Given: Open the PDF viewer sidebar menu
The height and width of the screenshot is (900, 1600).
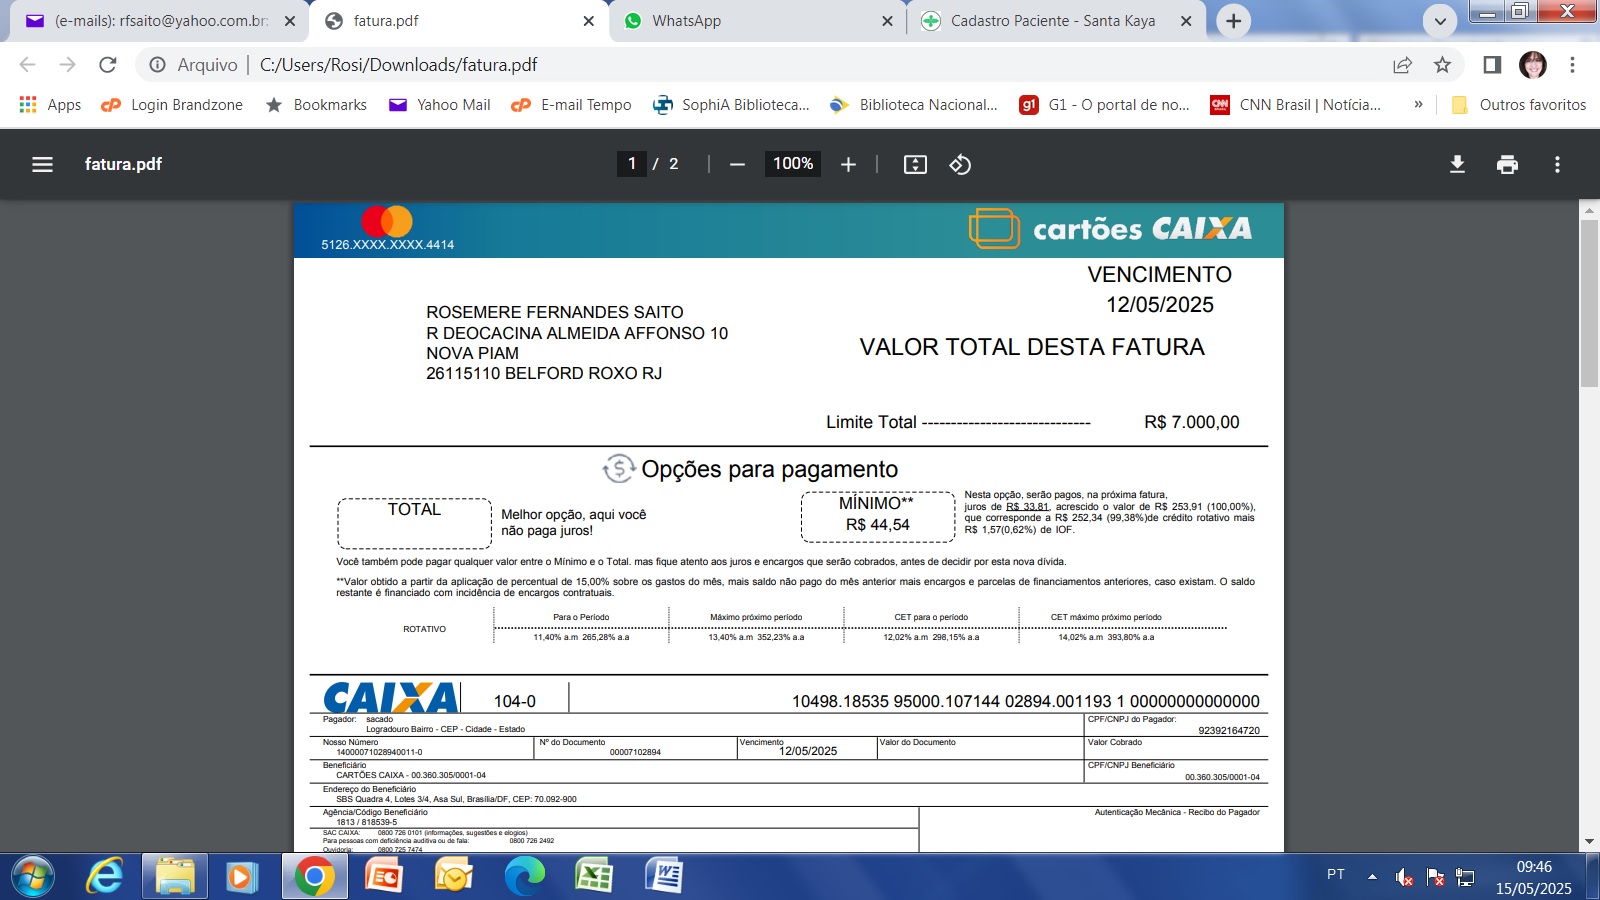Looking at the screenshot, I should click(42, 164).
